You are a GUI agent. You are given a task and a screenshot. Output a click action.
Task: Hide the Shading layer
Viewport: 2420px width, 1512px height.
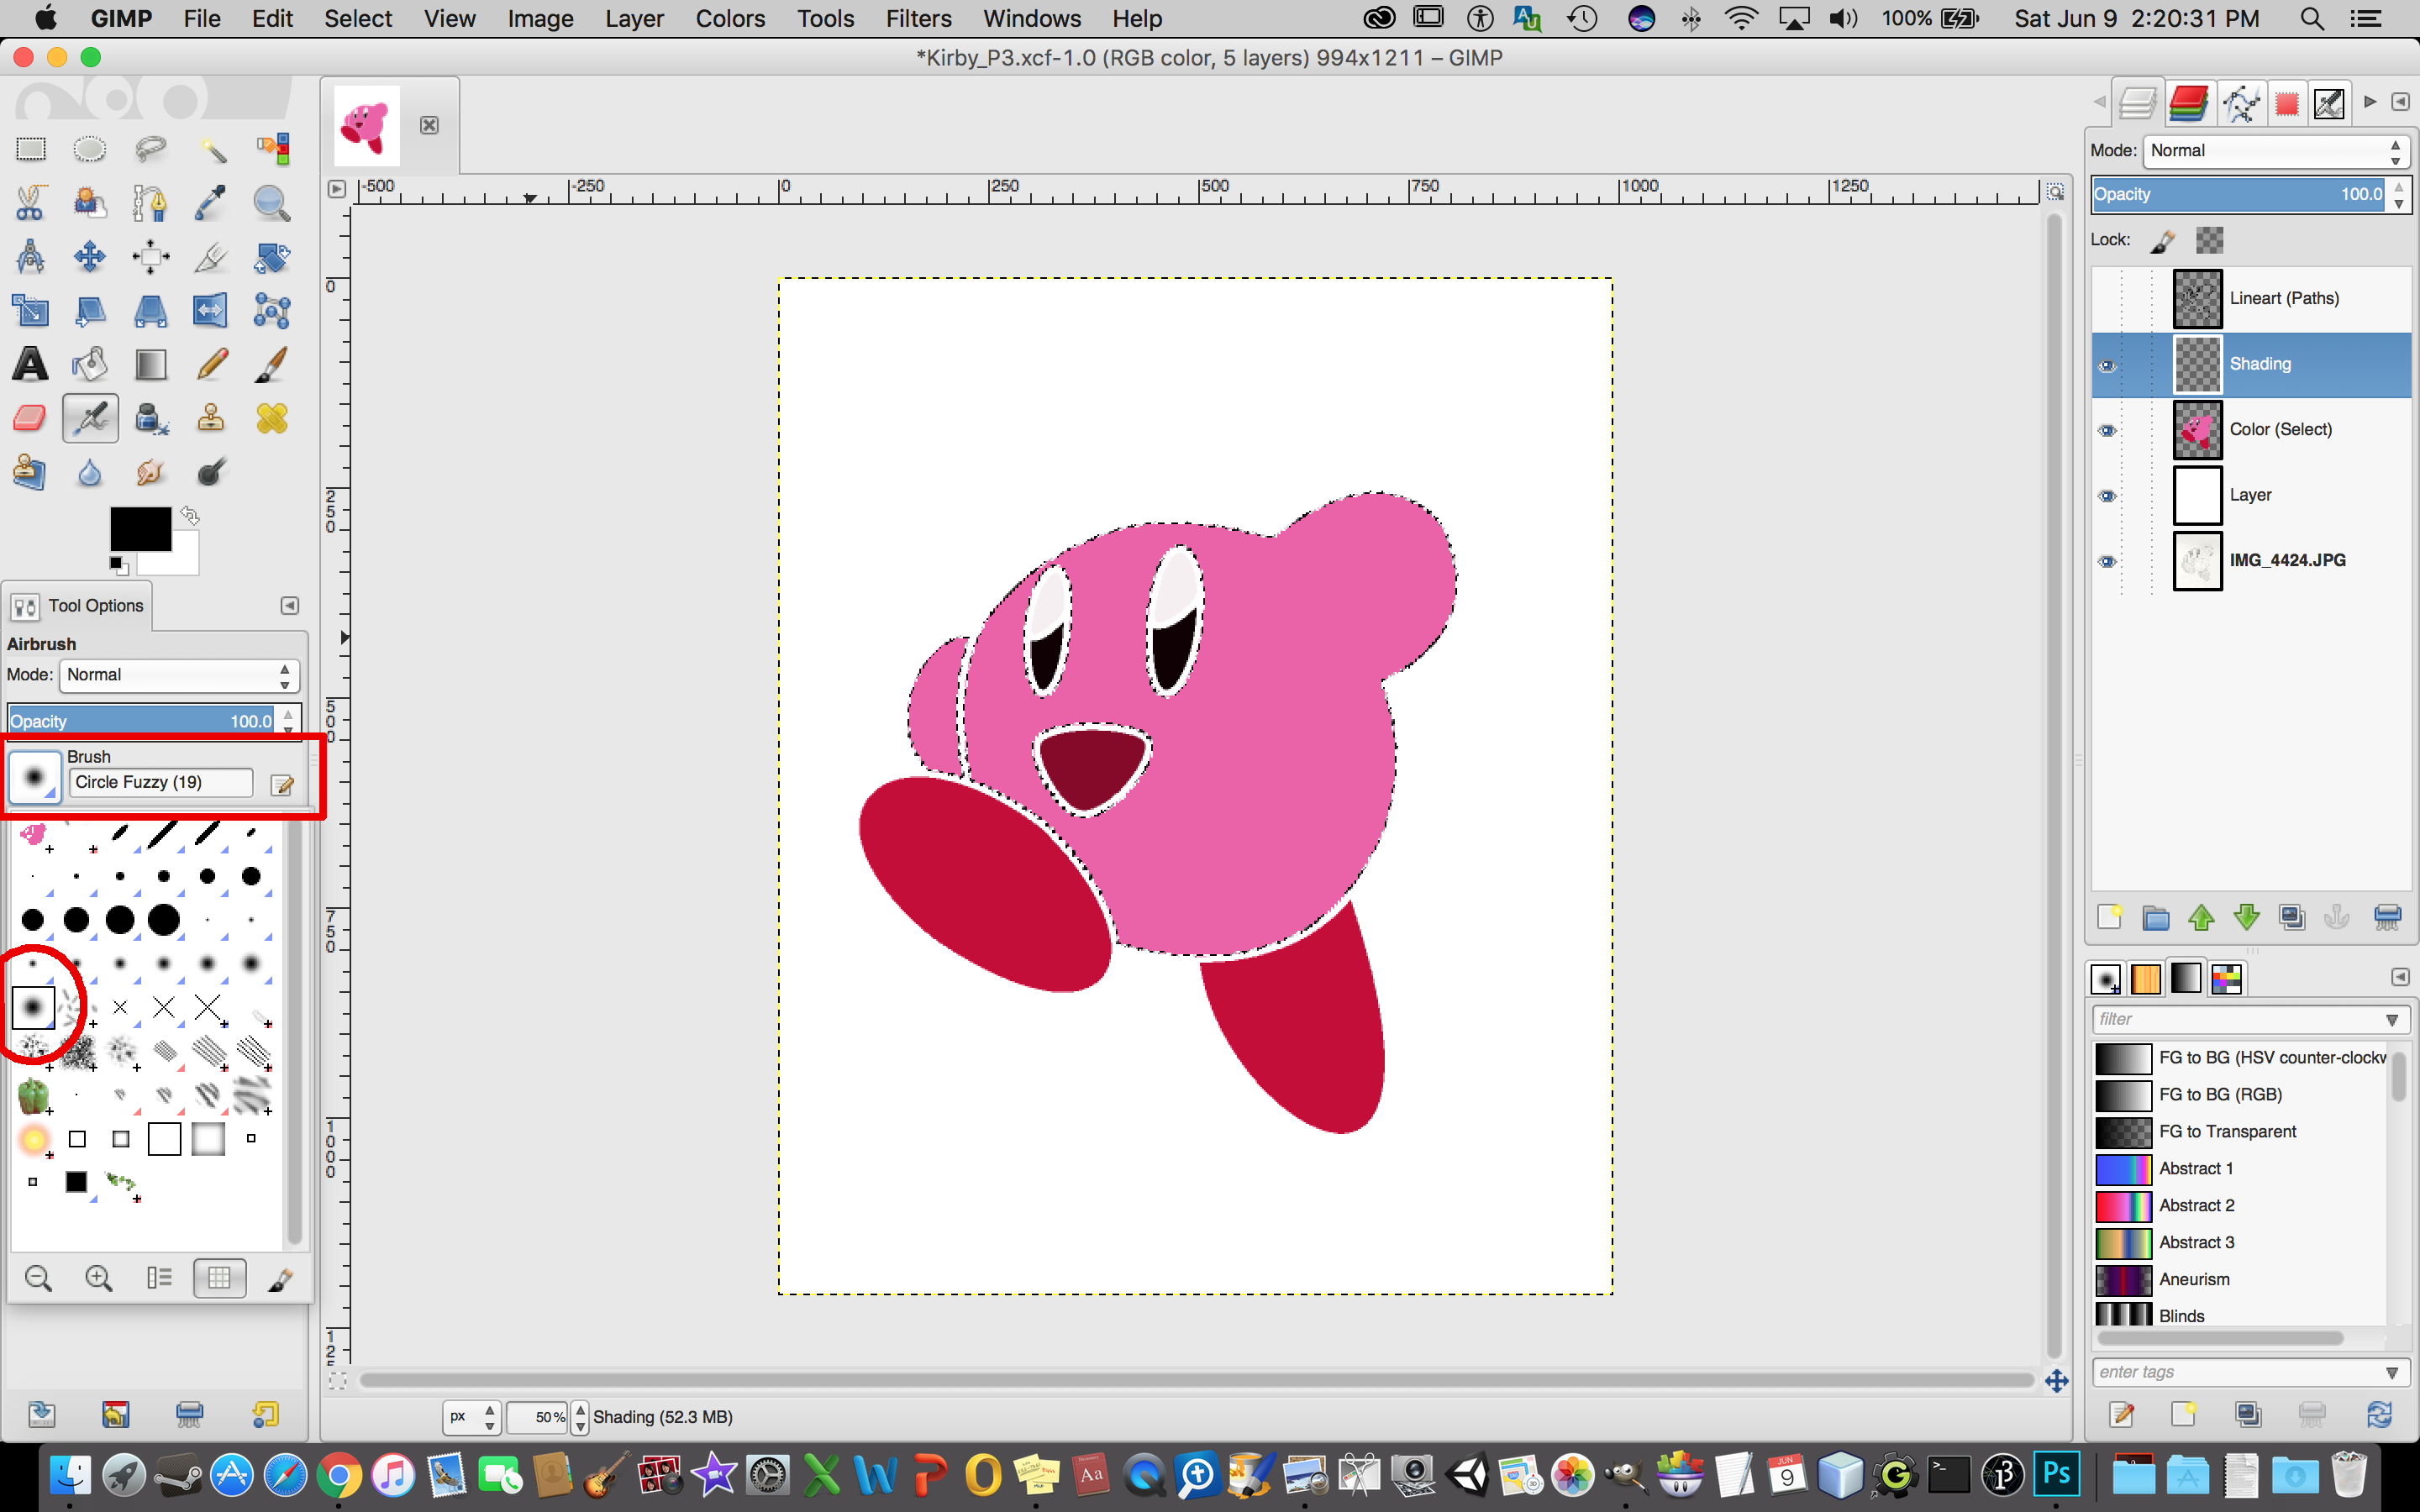pyautogui.click(x=2108, y=365)
